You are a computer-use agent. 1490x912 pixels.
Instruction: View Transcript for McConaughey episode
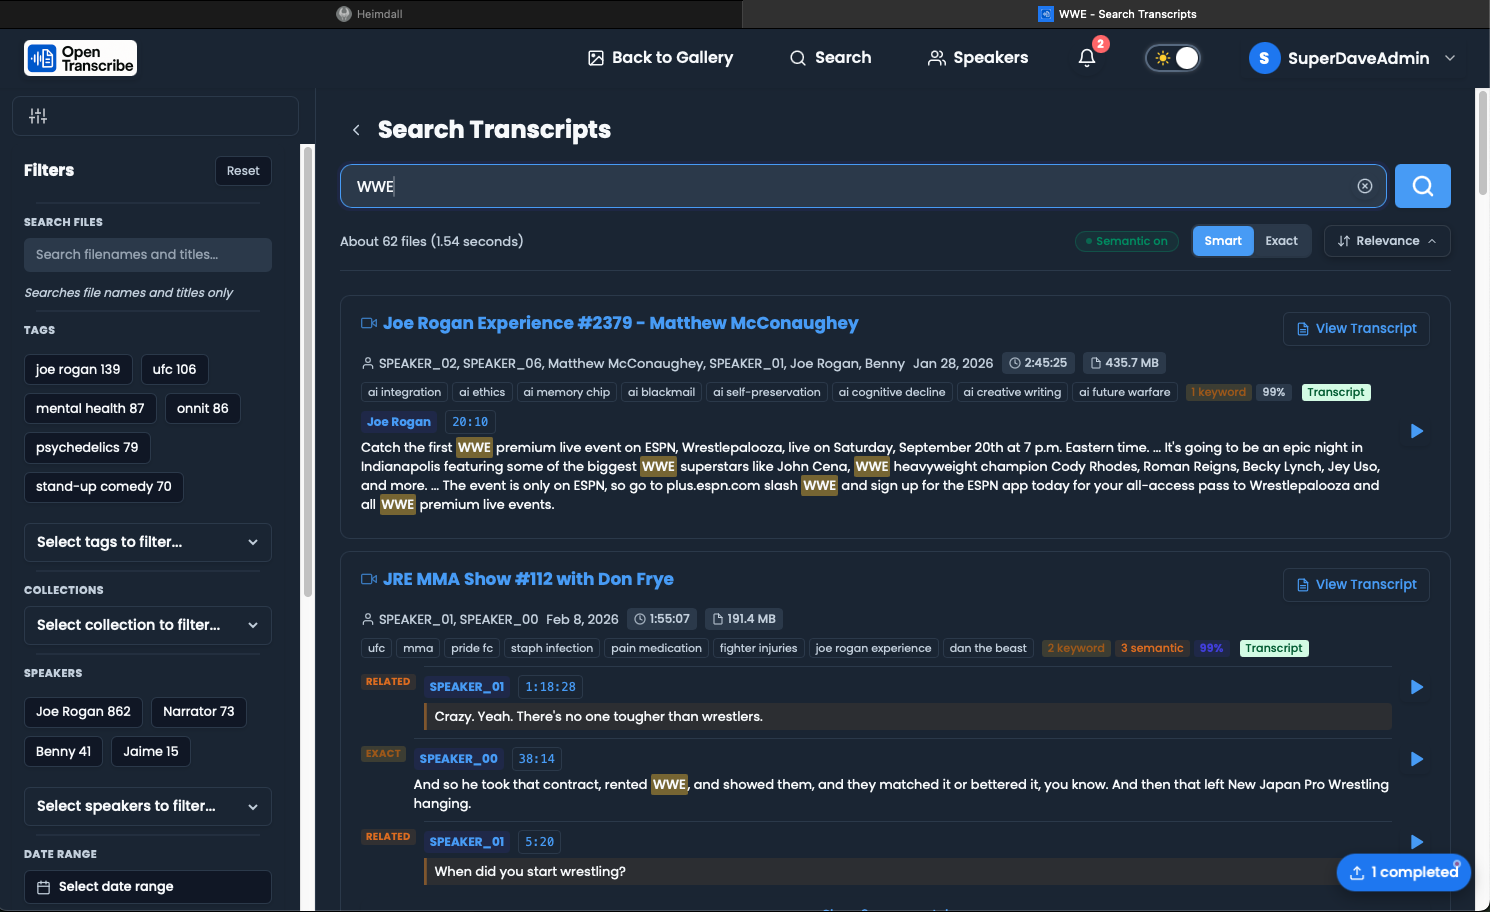(x=1356, y=329)
